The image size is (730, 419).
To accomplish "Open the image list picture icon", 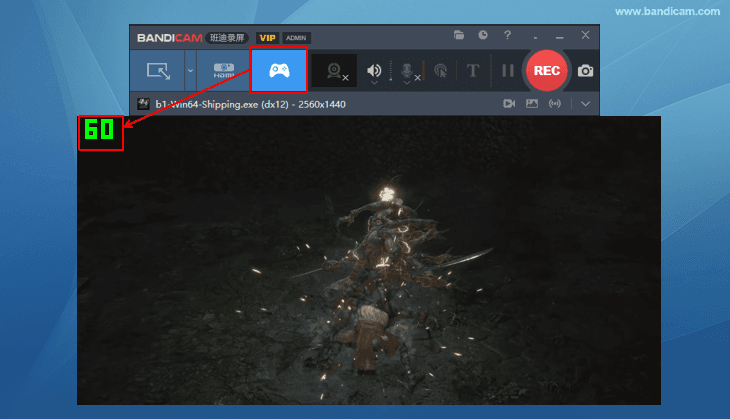I will (x=532, y=103).
